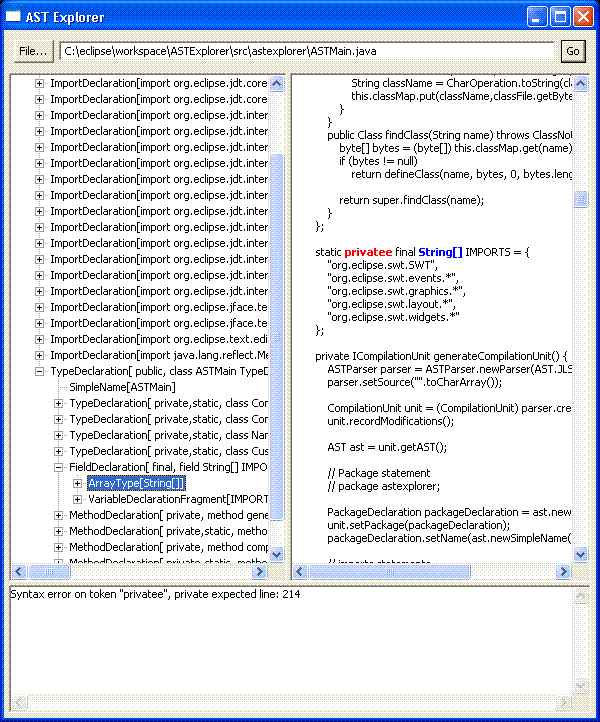600x722 pixels.
Task: Click the '// package astexplorer;' comment line
Action: click(383, 486)
